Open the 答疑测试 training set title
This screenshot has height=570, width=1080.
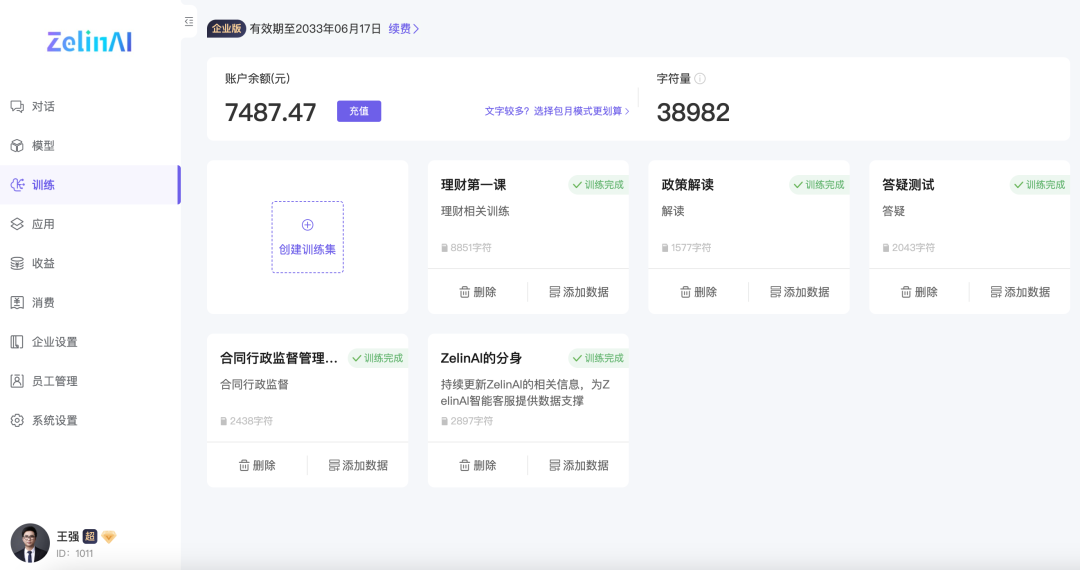908,184
